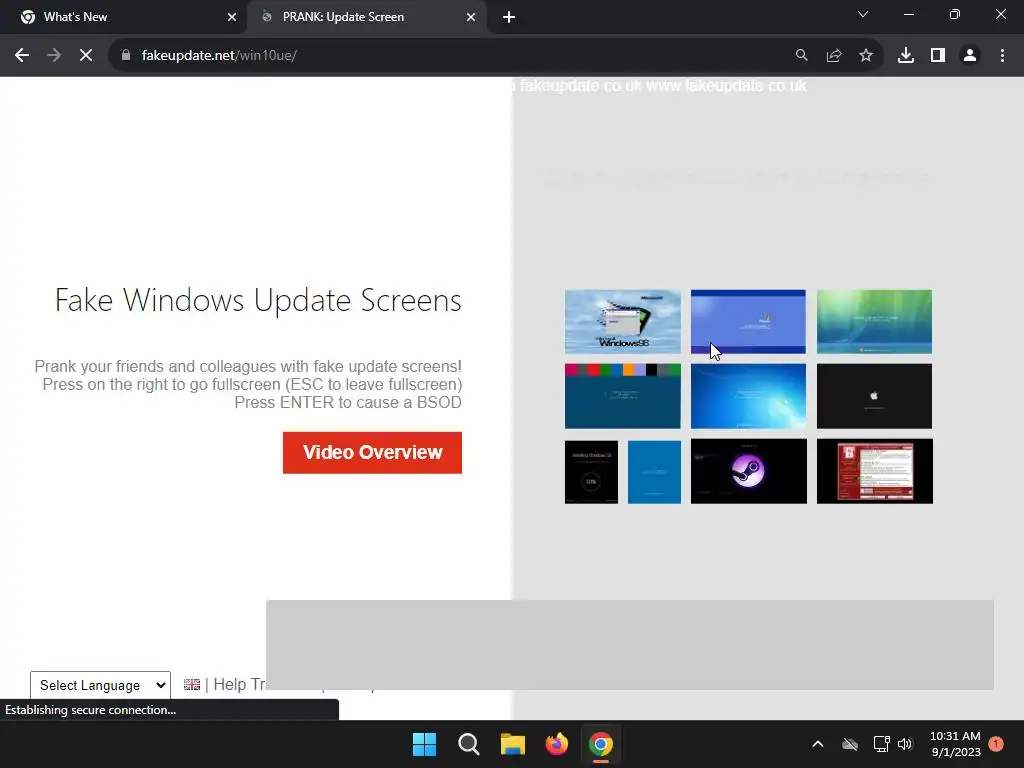Open the Chrome profile menu

coord(970,56)
